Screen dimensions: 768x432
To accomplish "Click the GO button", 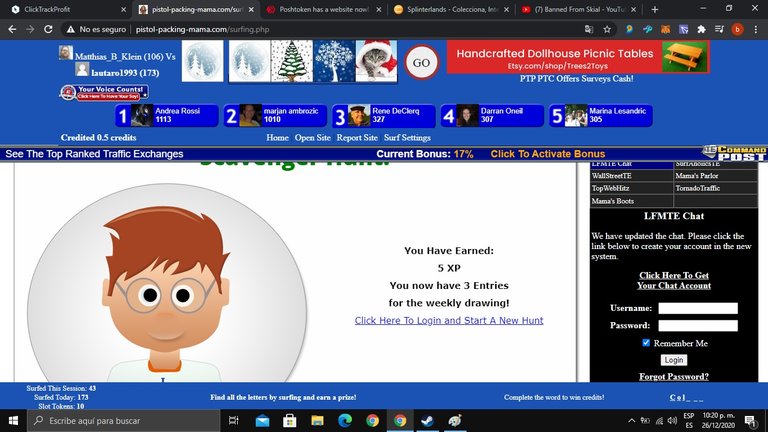I will [421, 63].
